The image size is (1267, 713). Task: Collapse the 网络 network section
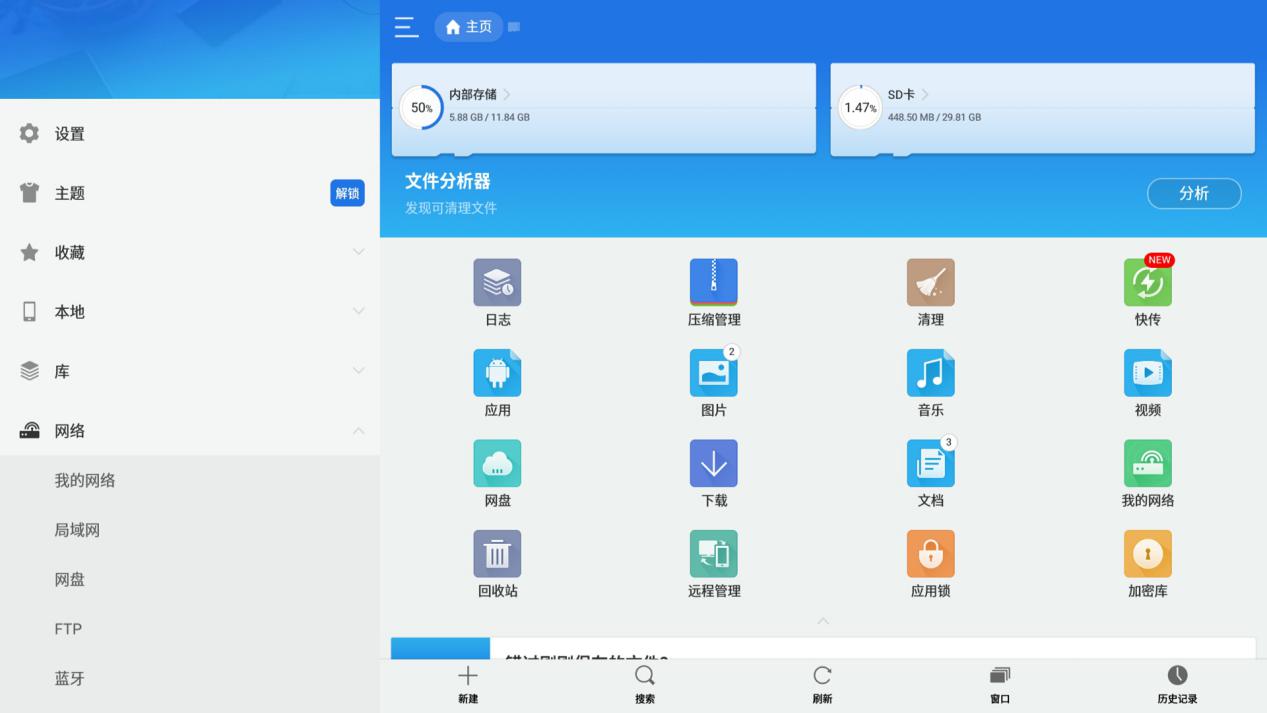pyautogui.click(x=190, y=431)
